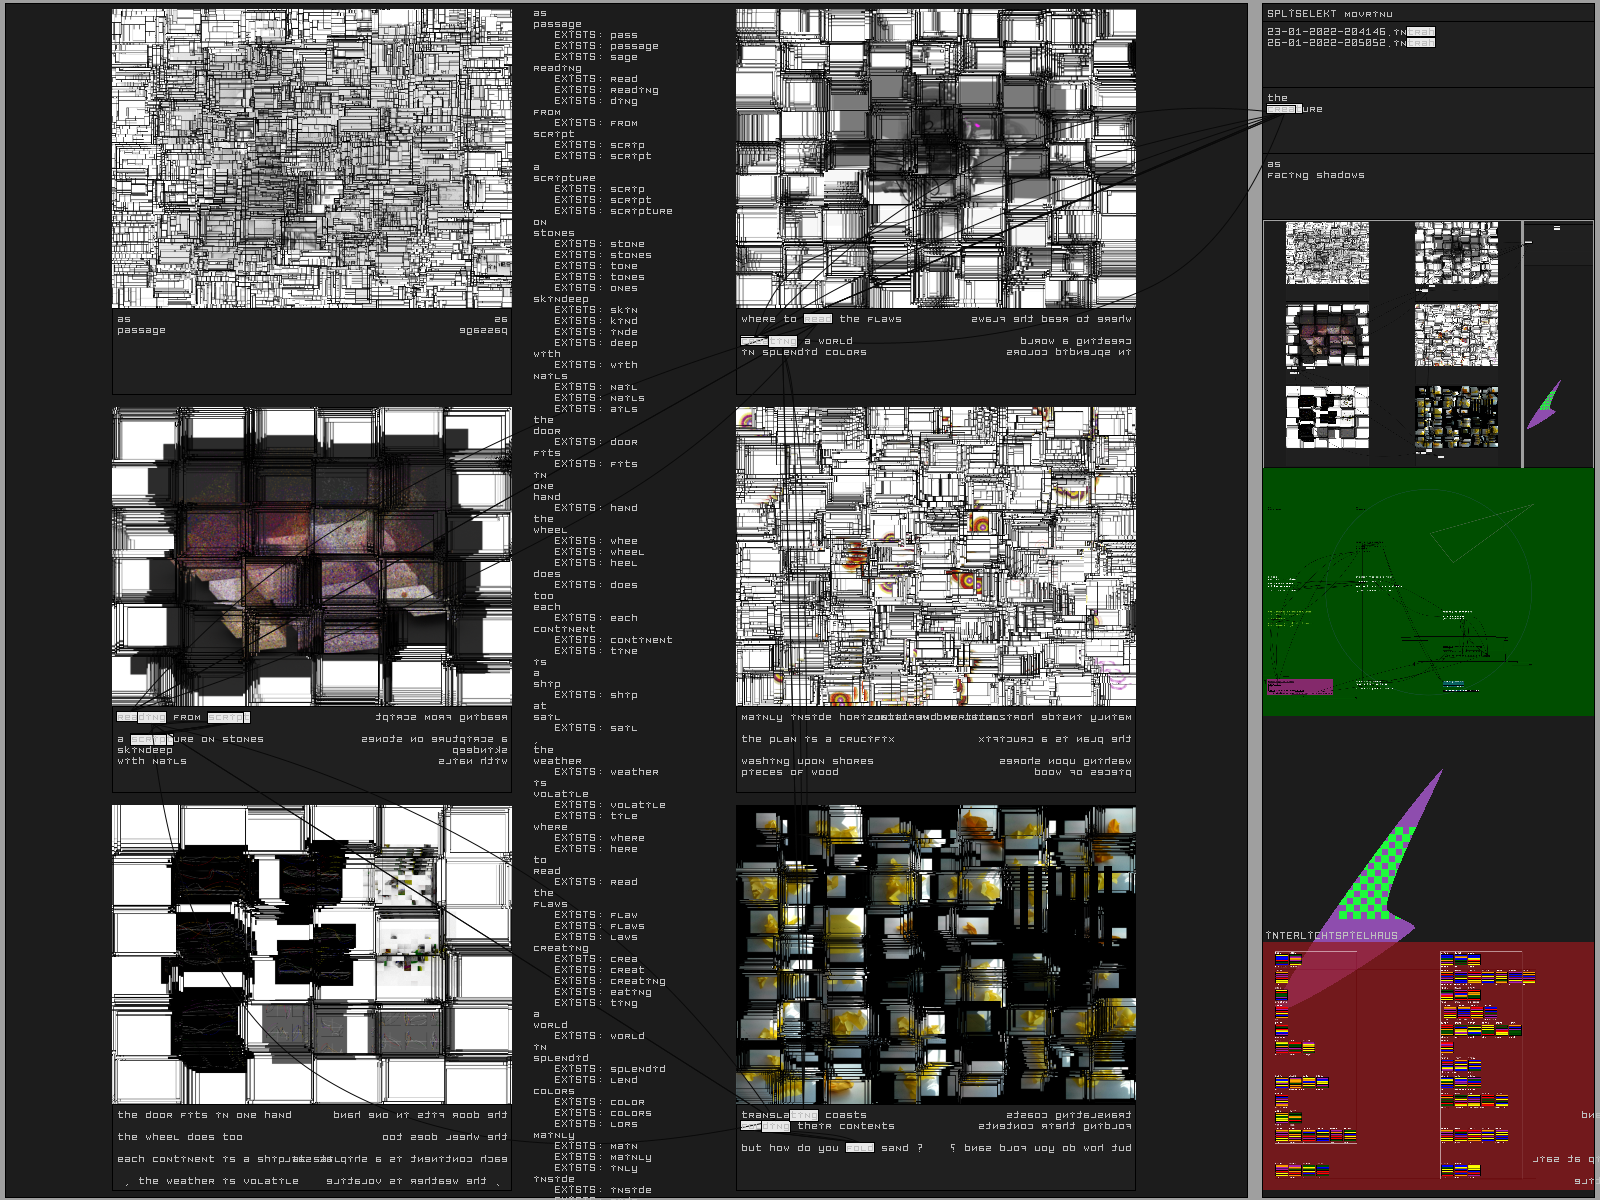This screenshot has width=1600, height=1200.
Task: Click the highlighted "fold" in the sand question
Action: 859,1148
